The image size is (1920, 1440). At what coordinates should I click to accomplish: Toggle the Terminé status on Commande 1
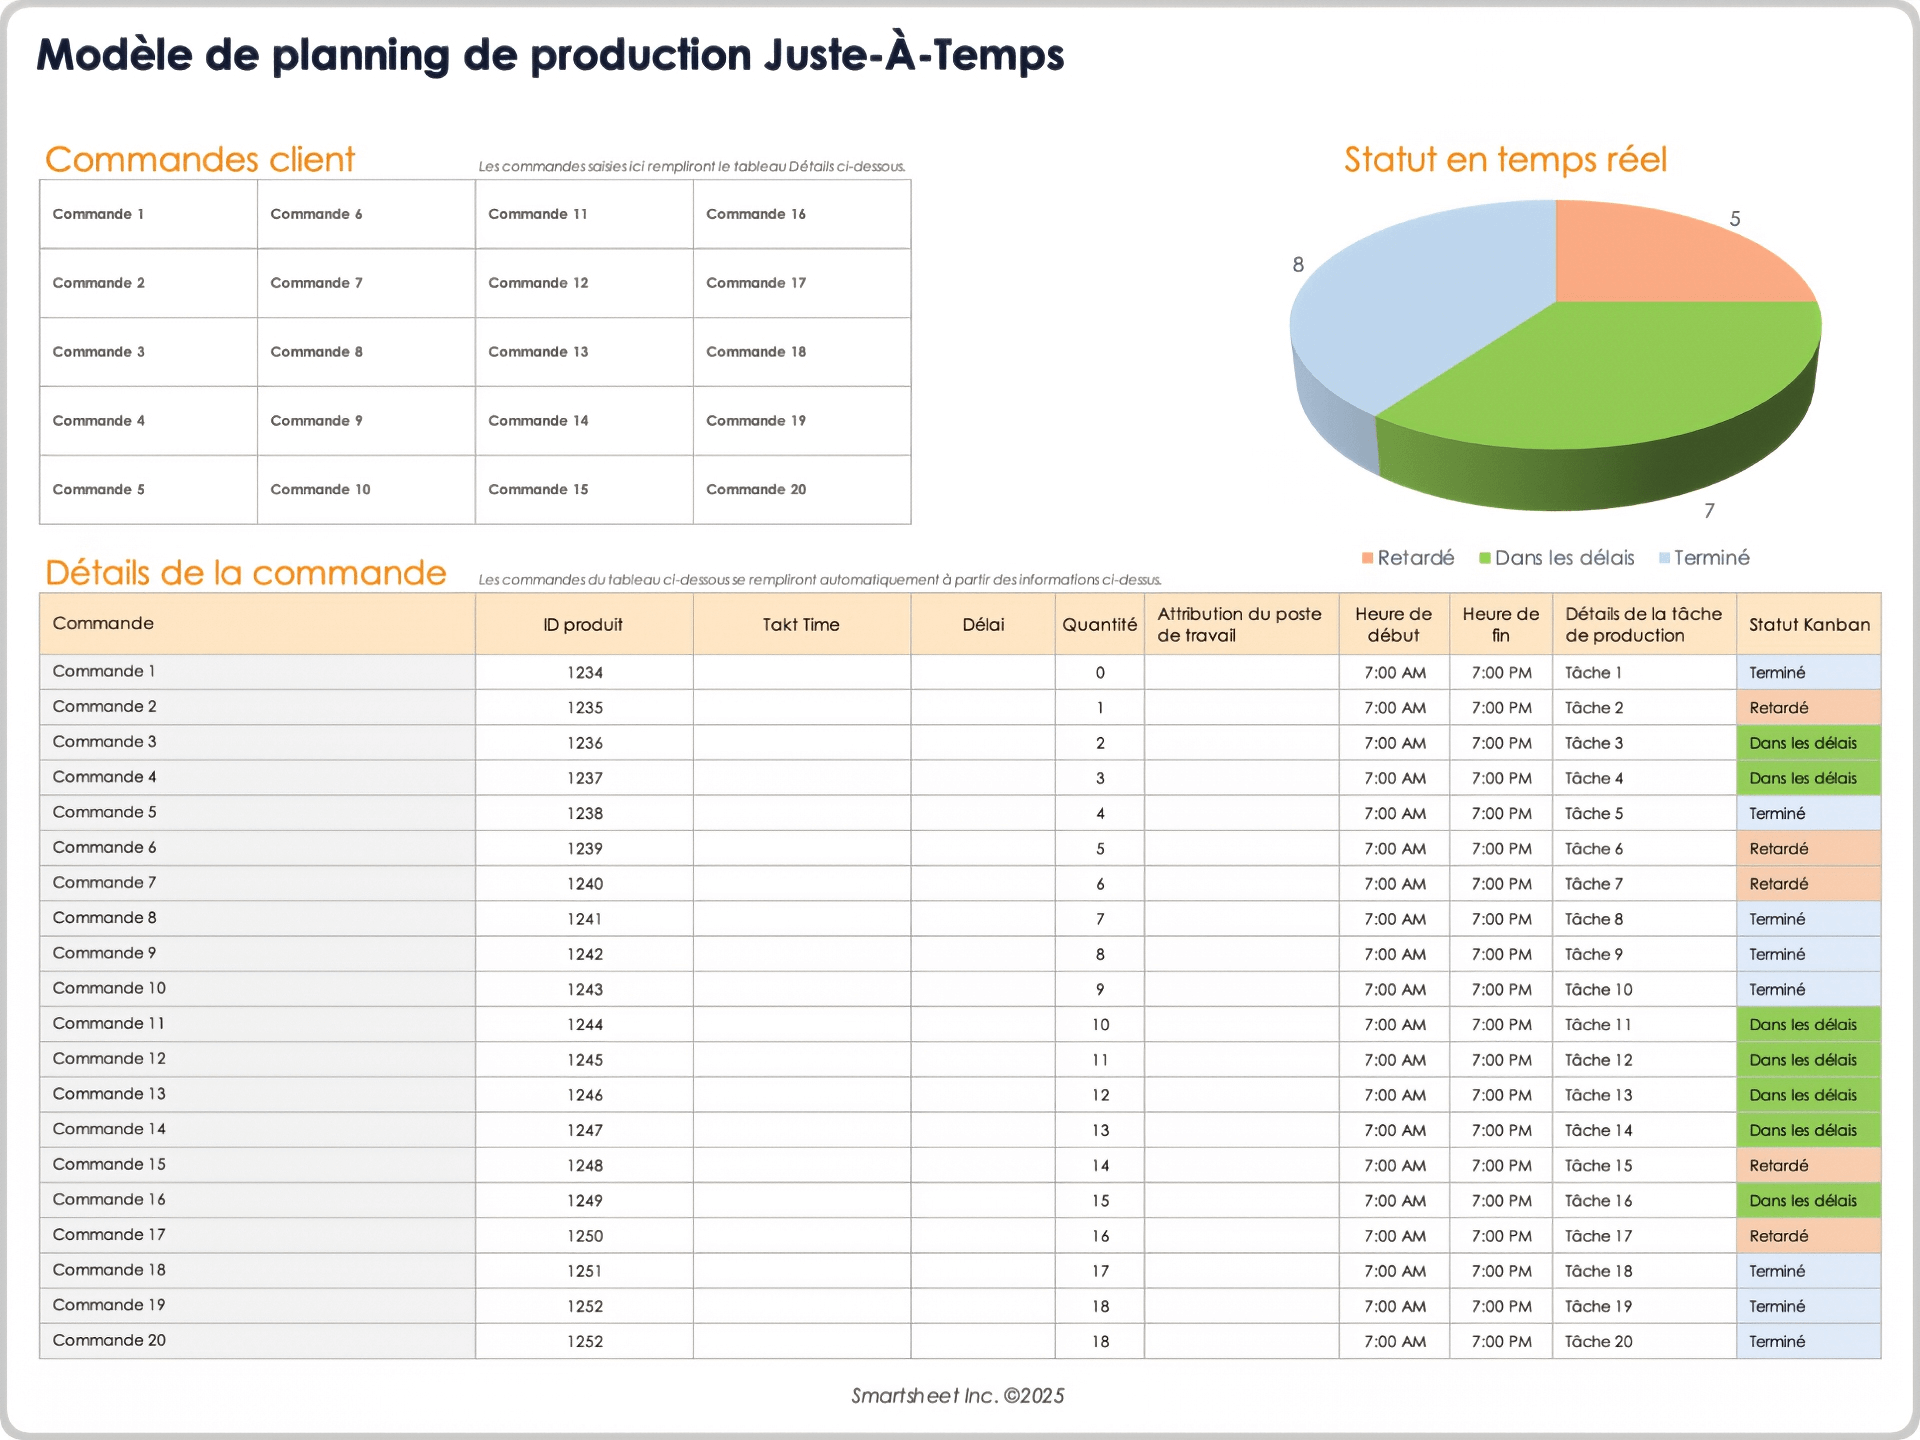(x=1808, y=672)
